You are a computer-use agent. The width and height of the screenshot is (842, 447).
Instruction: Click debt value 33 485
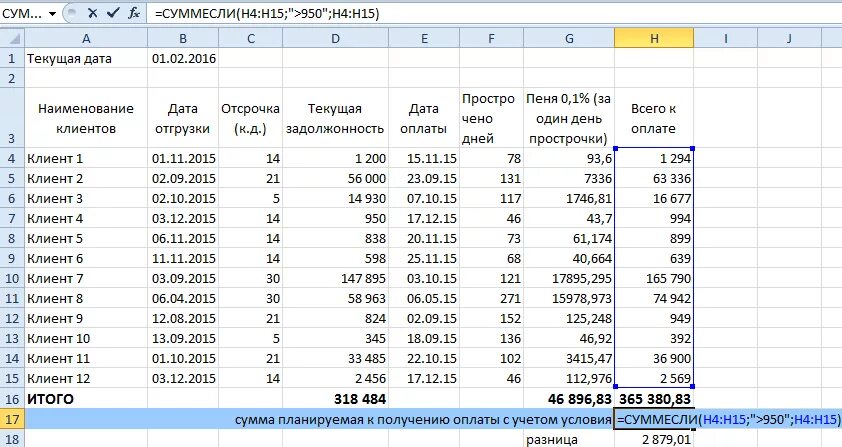[336, 358]
